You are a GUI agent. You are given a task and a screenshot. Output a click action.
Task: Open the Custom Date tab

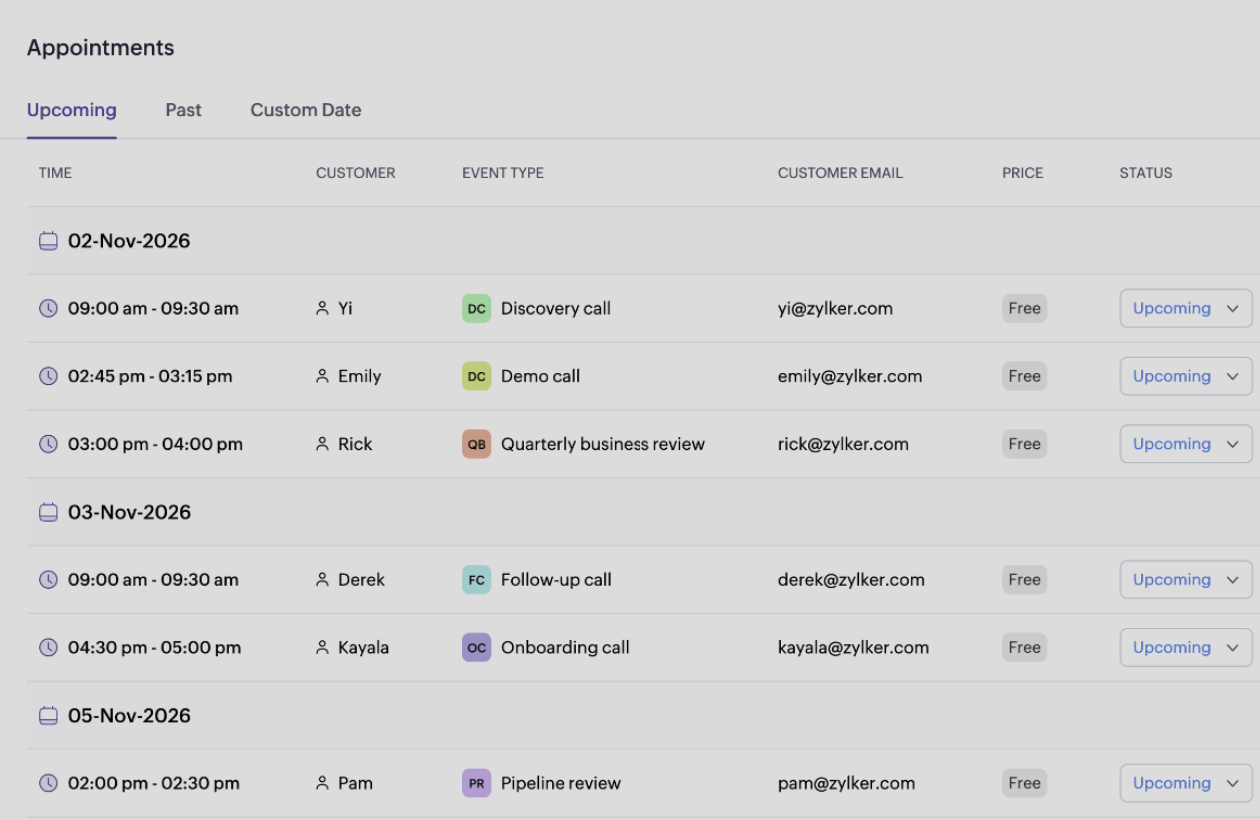pyautogui.click(x=305, y=110)
